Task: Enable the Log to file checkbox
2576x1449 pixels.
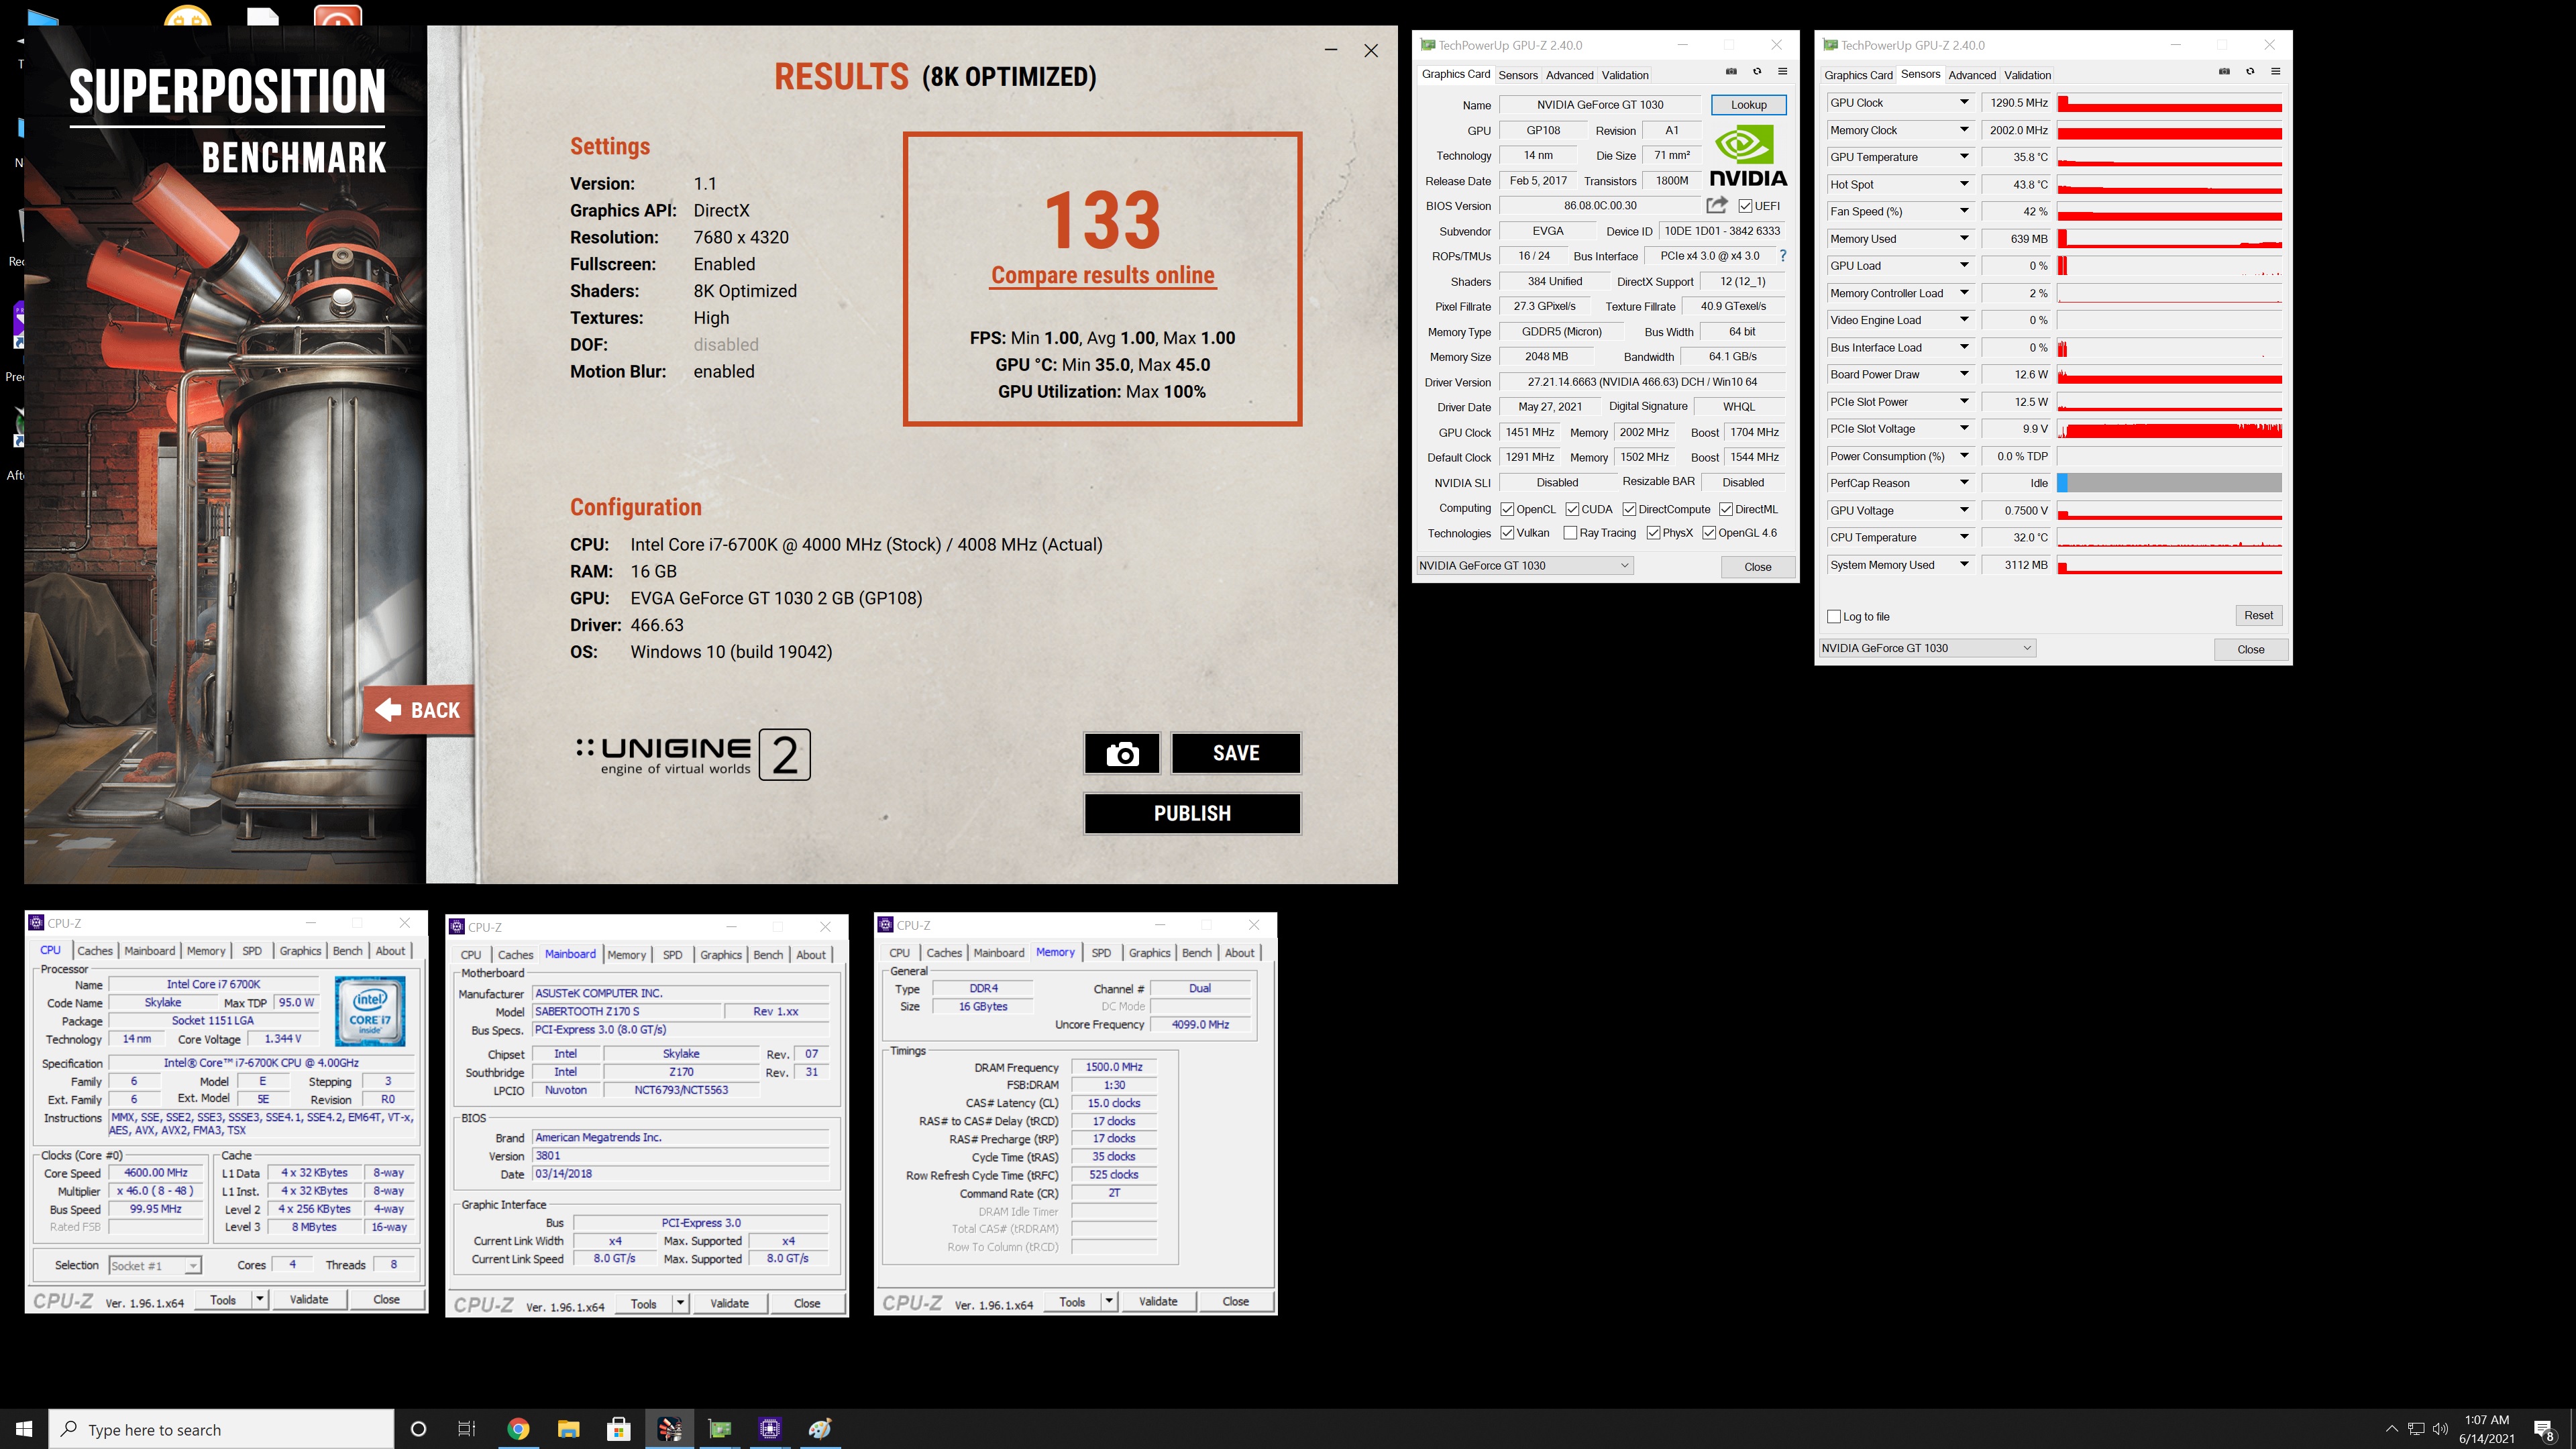Action: click(x=1834, y=617)
